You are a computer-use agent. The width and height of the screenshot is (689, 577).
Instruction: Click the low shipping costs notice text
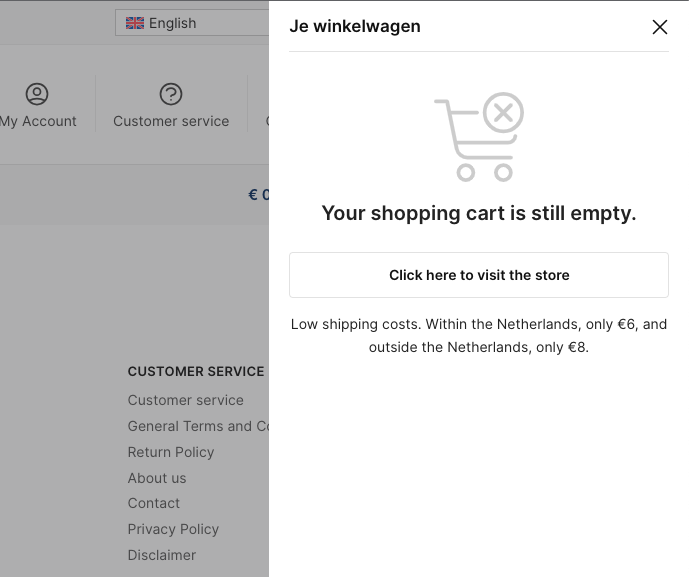pos(479,336)
